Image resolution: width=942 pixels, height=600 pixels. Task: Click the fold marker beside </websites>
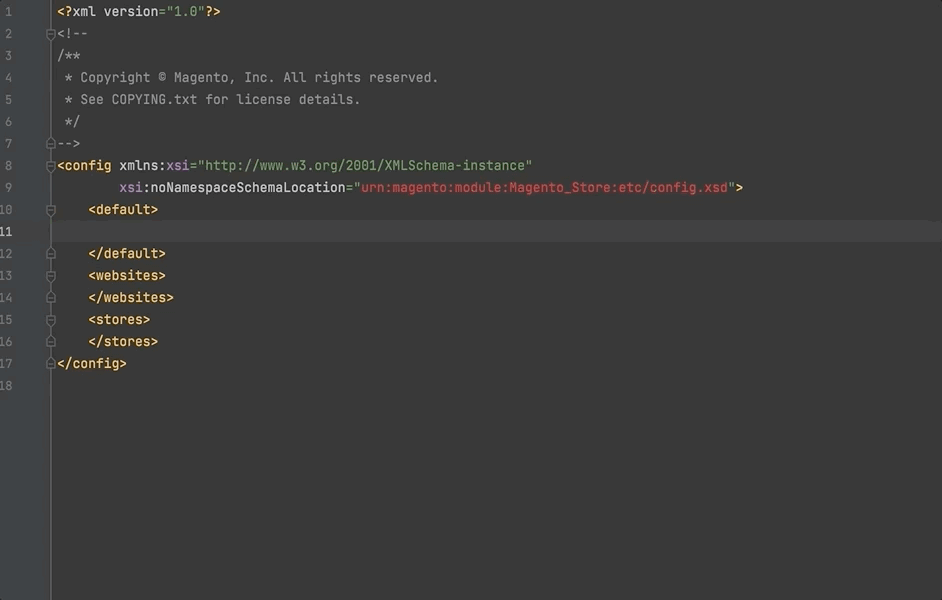(x=51, y=298)
